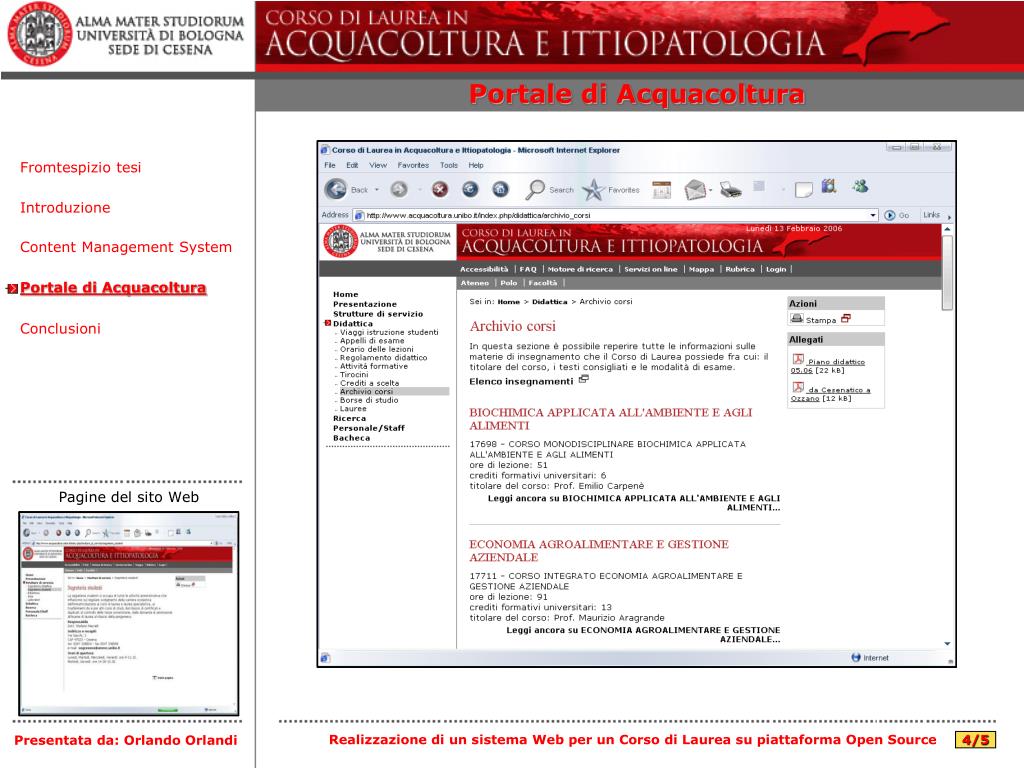Click the FAQ nav link

point(528,269)
